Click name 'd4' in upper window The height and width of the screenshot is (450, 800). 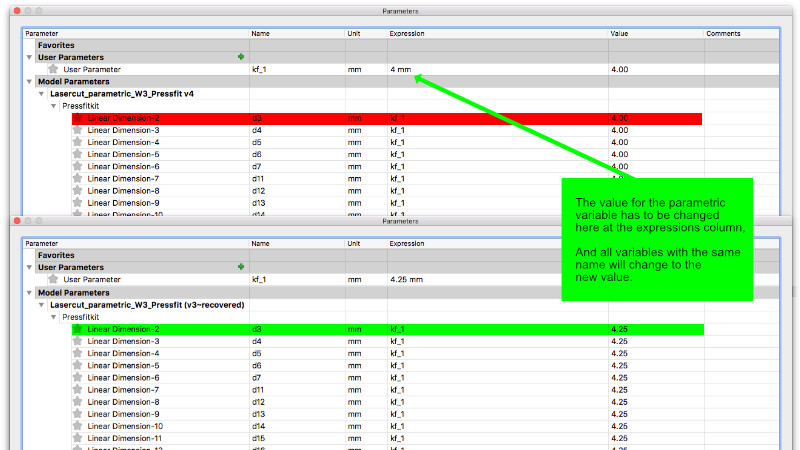257,130
